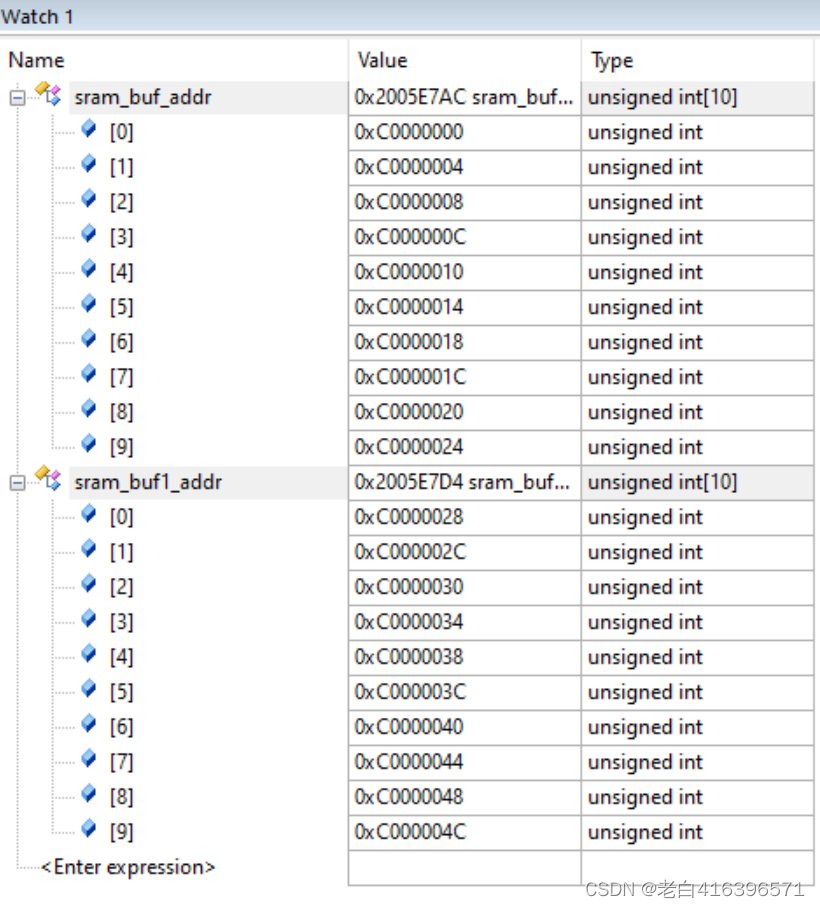Collapse the sram_buf1_addr array tree
This screenshot has width=820, height=908.
17,482
